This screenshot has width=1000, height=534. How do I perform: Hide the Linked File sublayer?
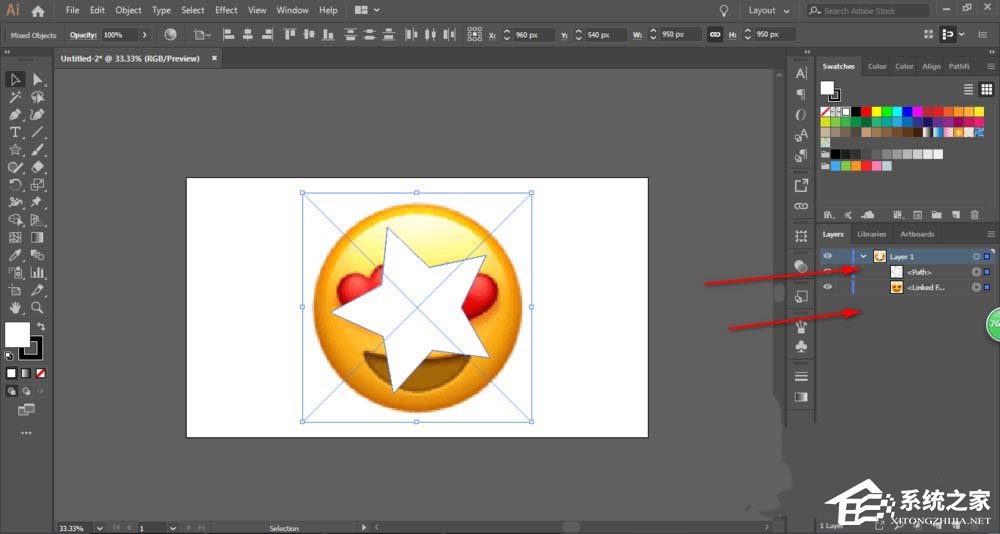click(827, 287)
